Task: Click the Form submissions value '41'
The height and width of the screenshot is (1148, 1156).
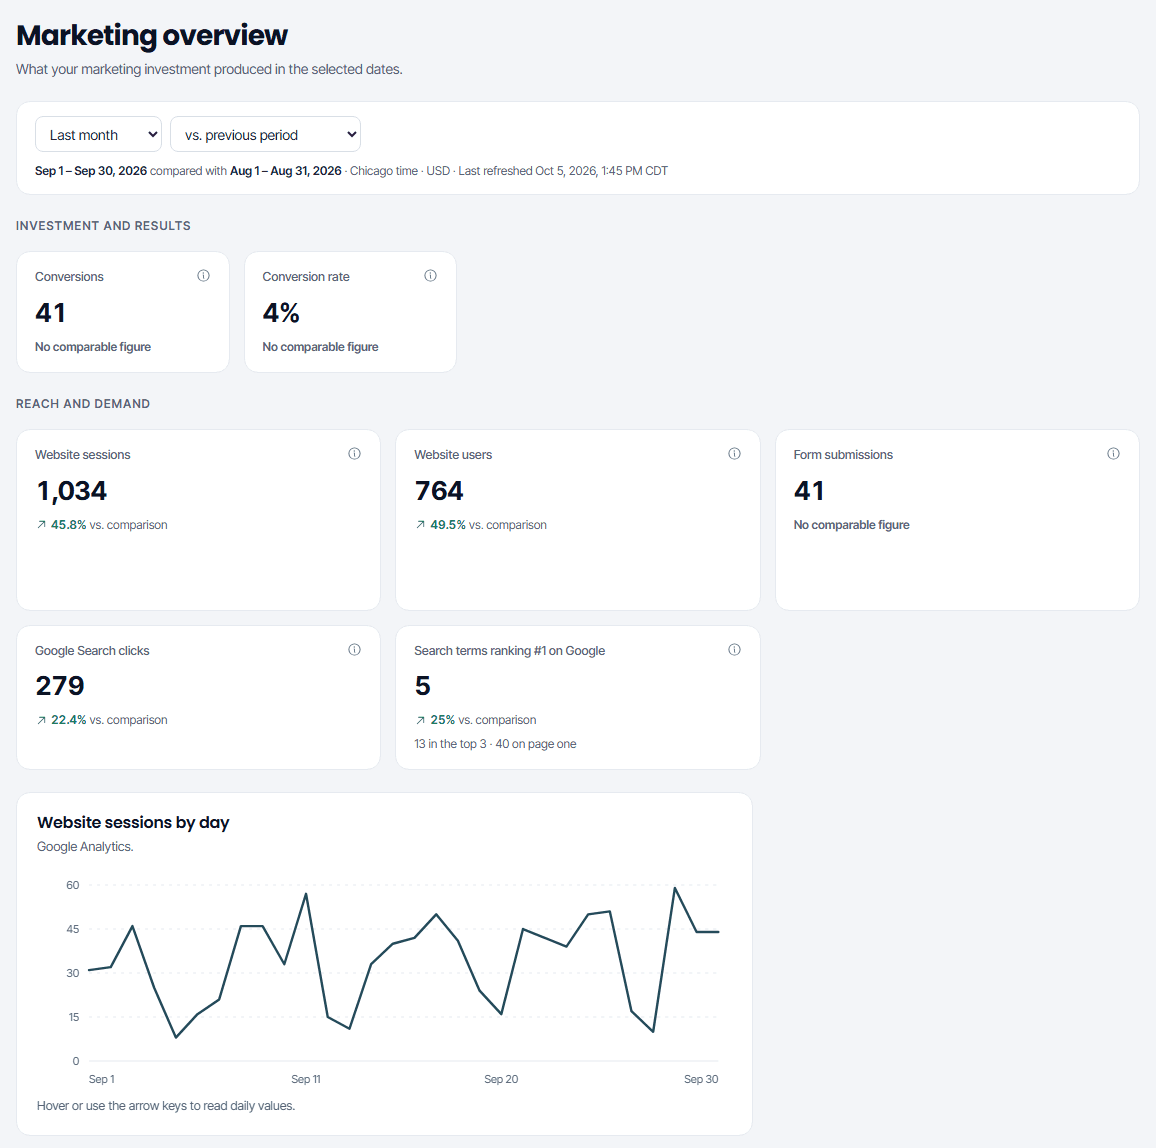Action: [809, 490]
